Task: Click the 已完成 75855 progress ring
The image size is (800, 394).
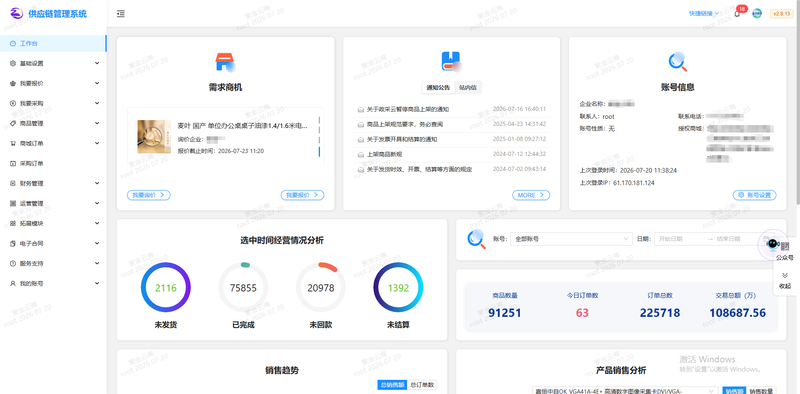Action: pyautogui.click(x=243, y=288)
